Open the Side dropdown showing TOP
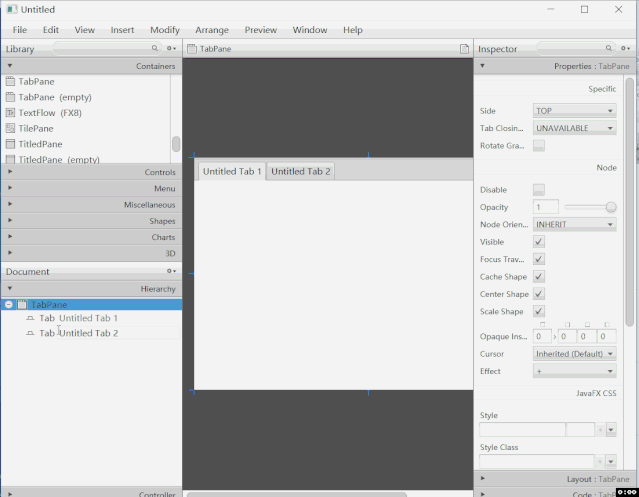639x497 pixels. [575, 110]
